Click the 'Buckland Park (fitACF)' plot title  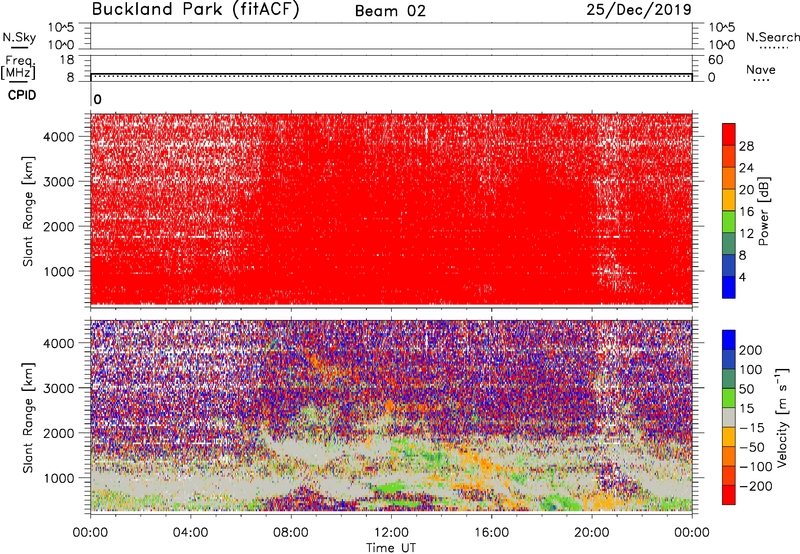(195, 9)
